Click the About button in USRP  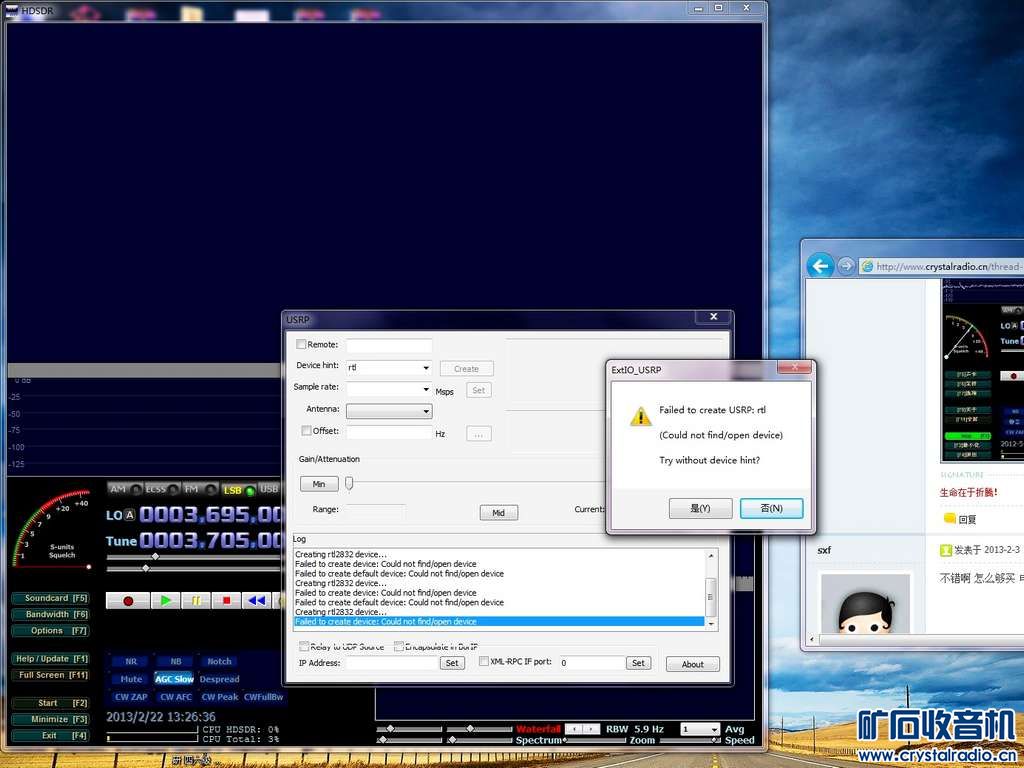coord(693,664)
